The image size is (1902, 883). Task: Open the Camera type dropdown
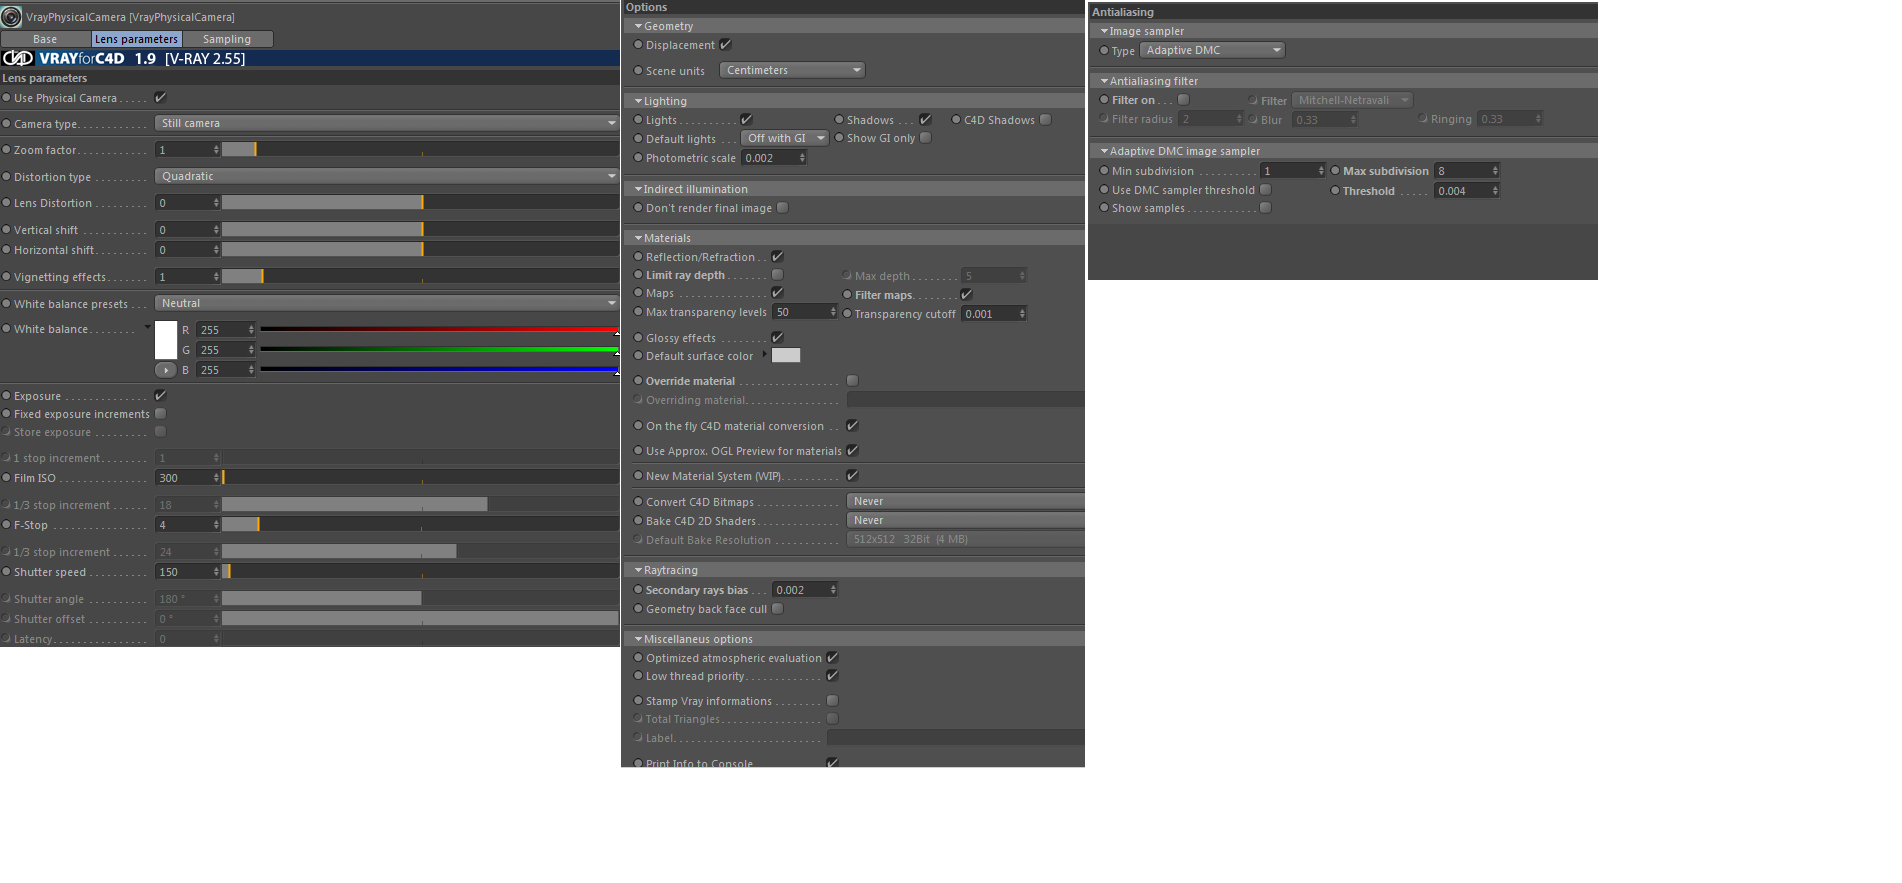[x=387, y=123]
